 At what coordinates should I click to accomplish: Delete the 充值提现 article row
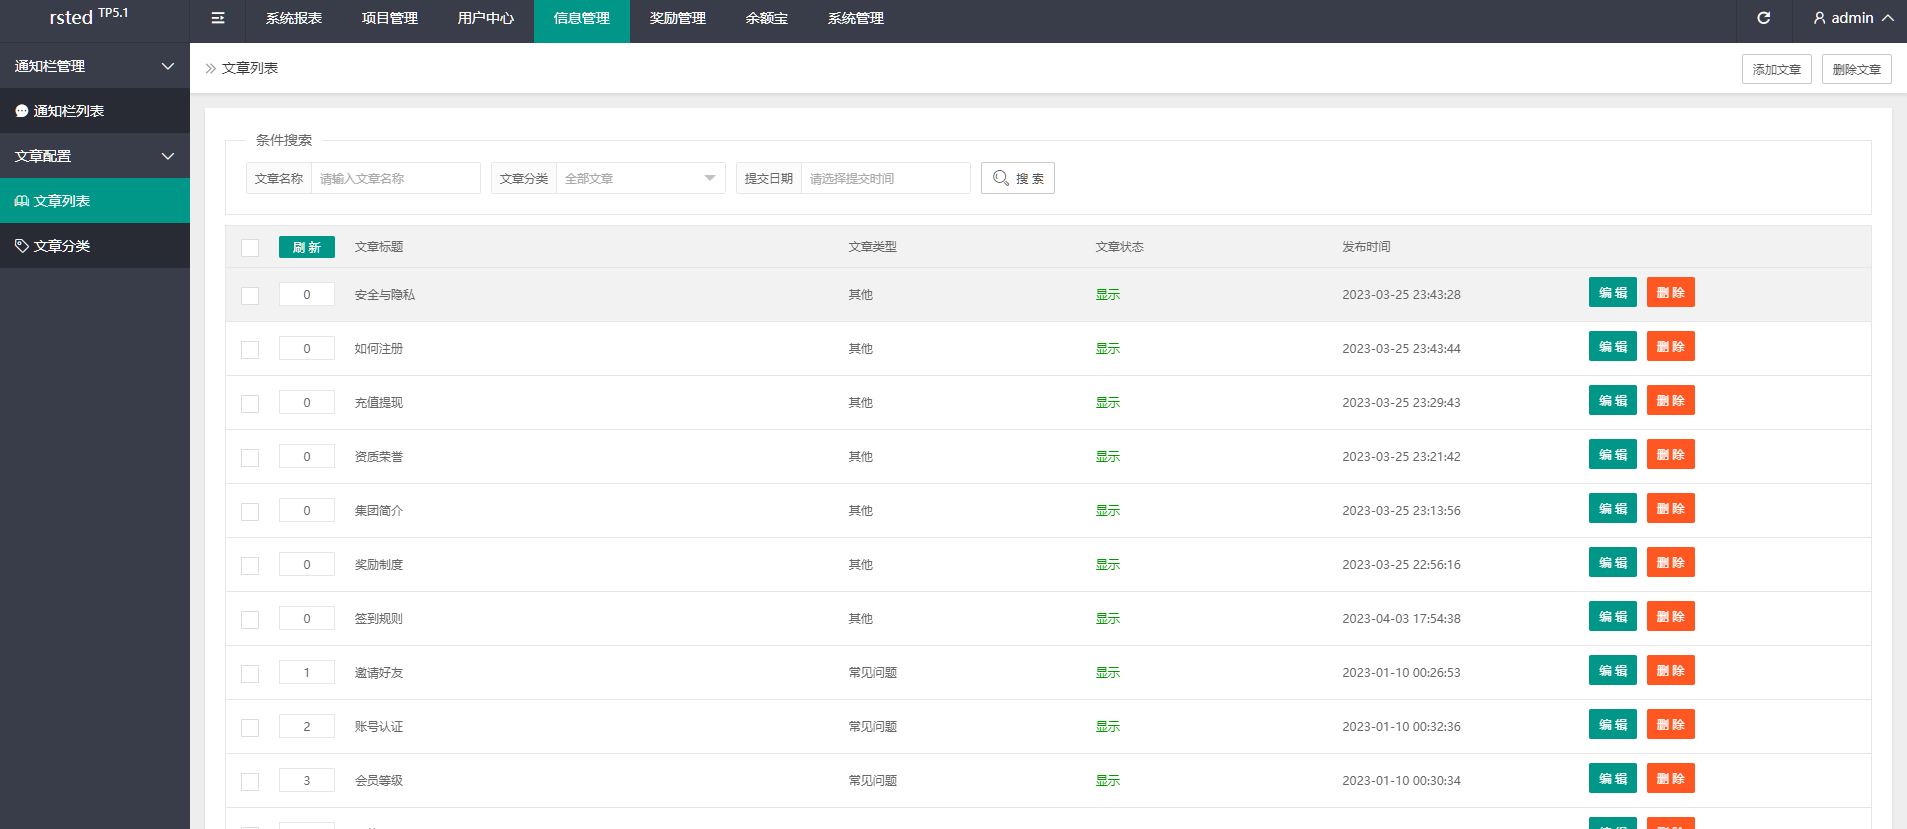(1670, 401)
